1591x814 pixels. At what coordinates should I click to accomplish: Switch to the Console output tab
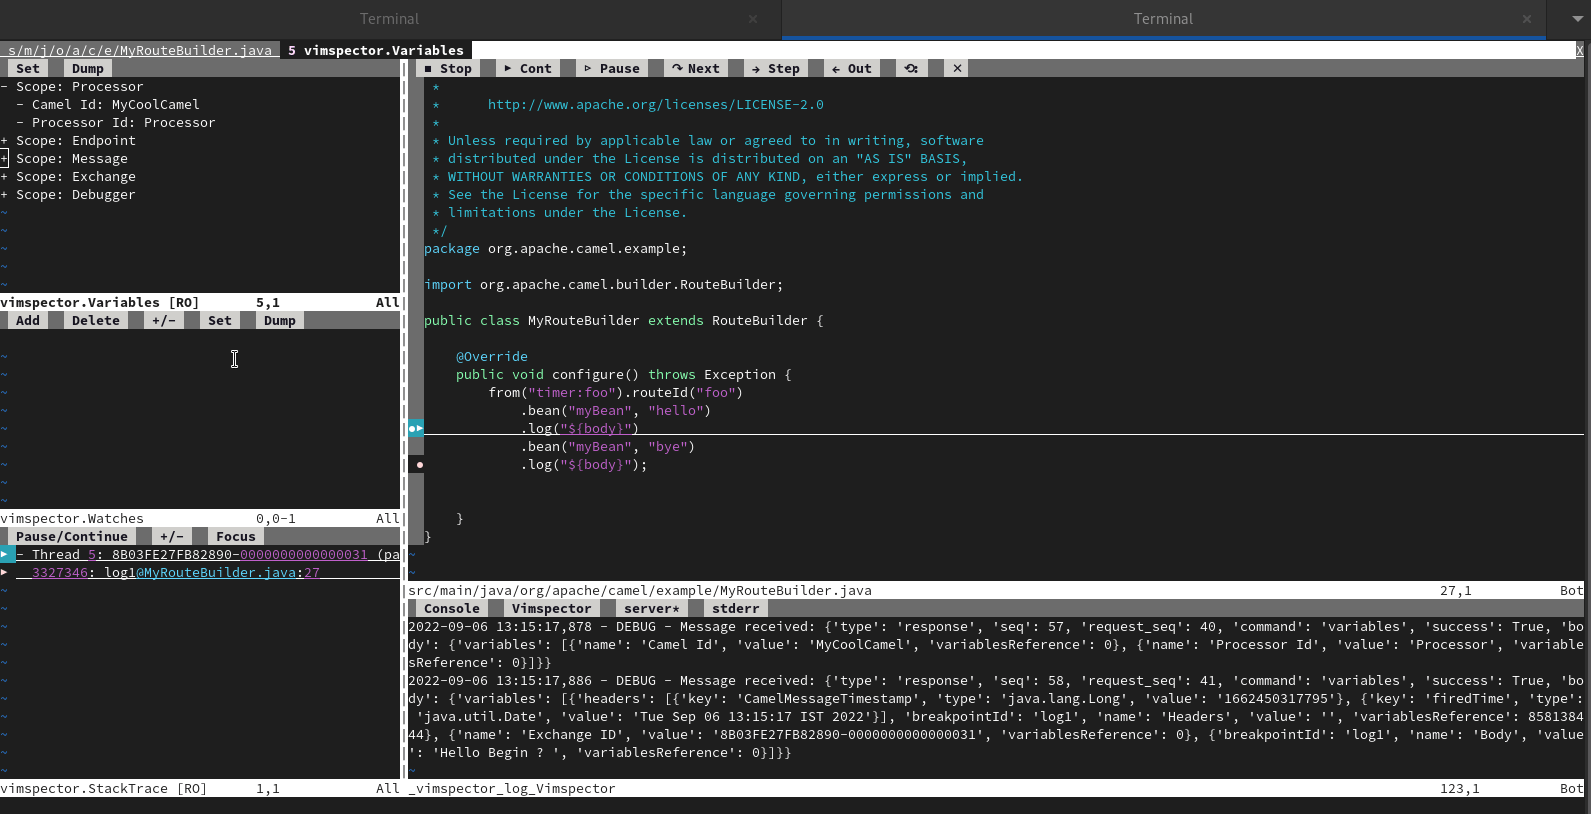coord(451,609)
